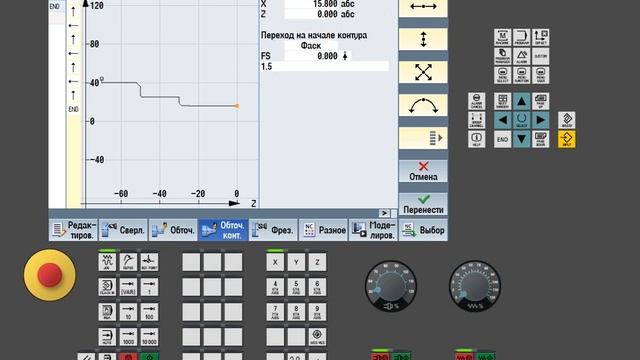
Task: Activate JOG mode key
Action: pos(107,262)
